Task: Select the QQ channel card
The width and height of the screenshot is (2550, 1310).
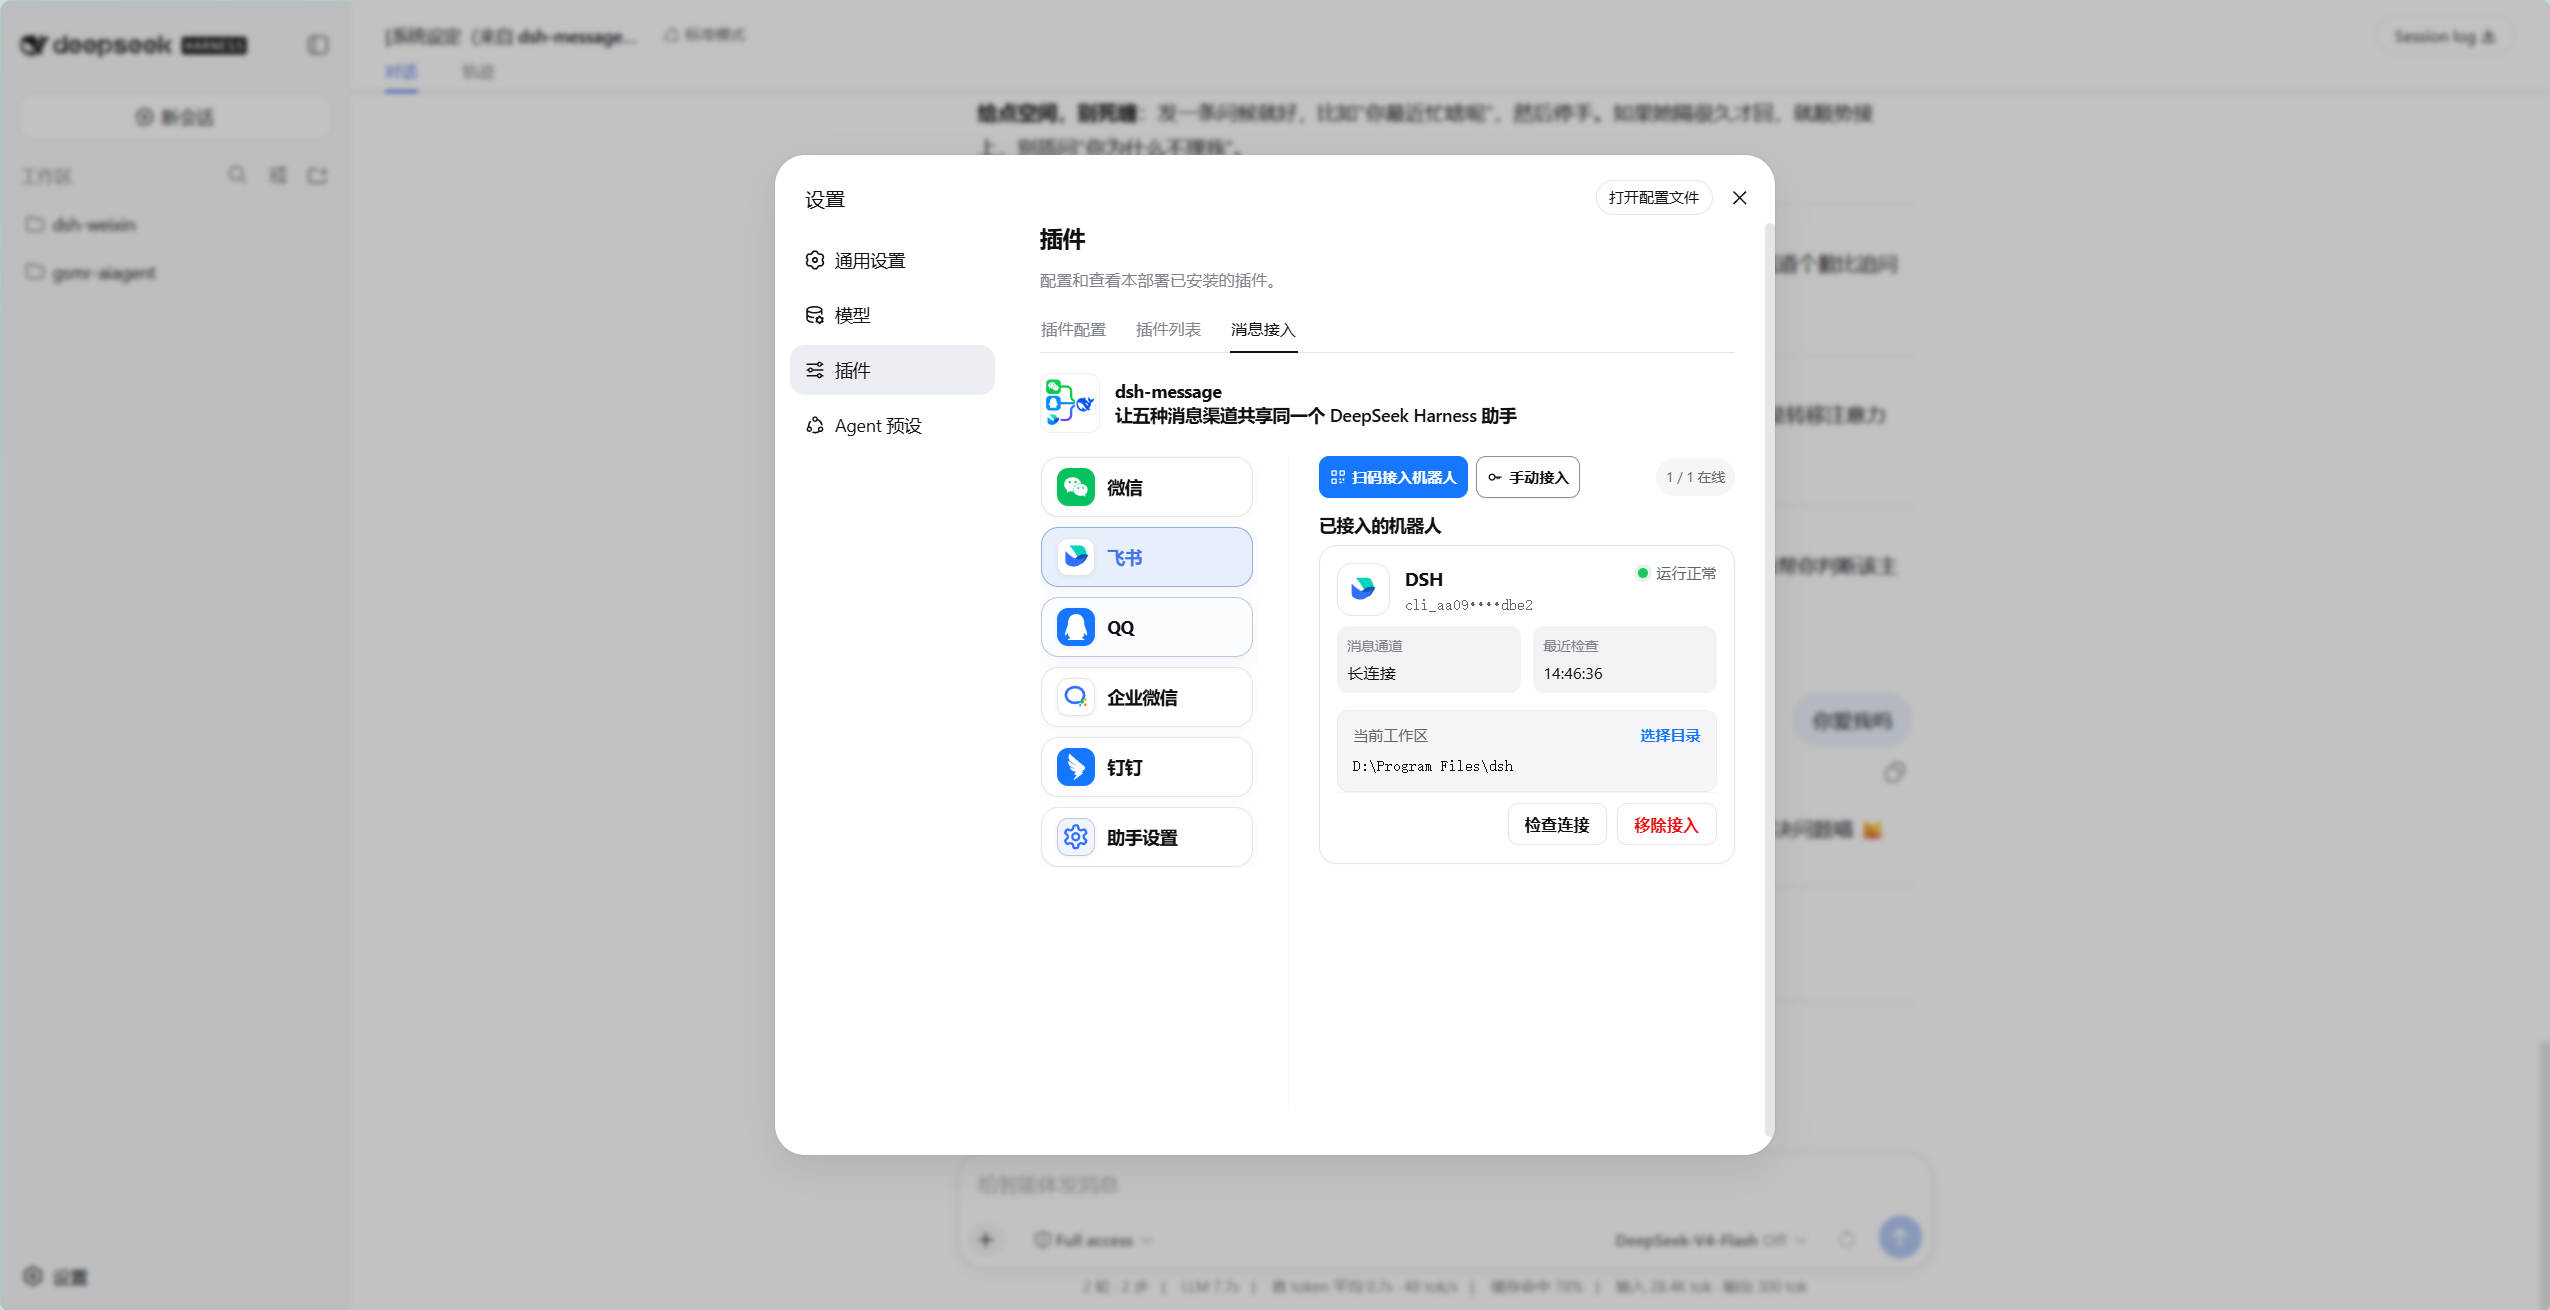Action: (x=1146, y=627)
